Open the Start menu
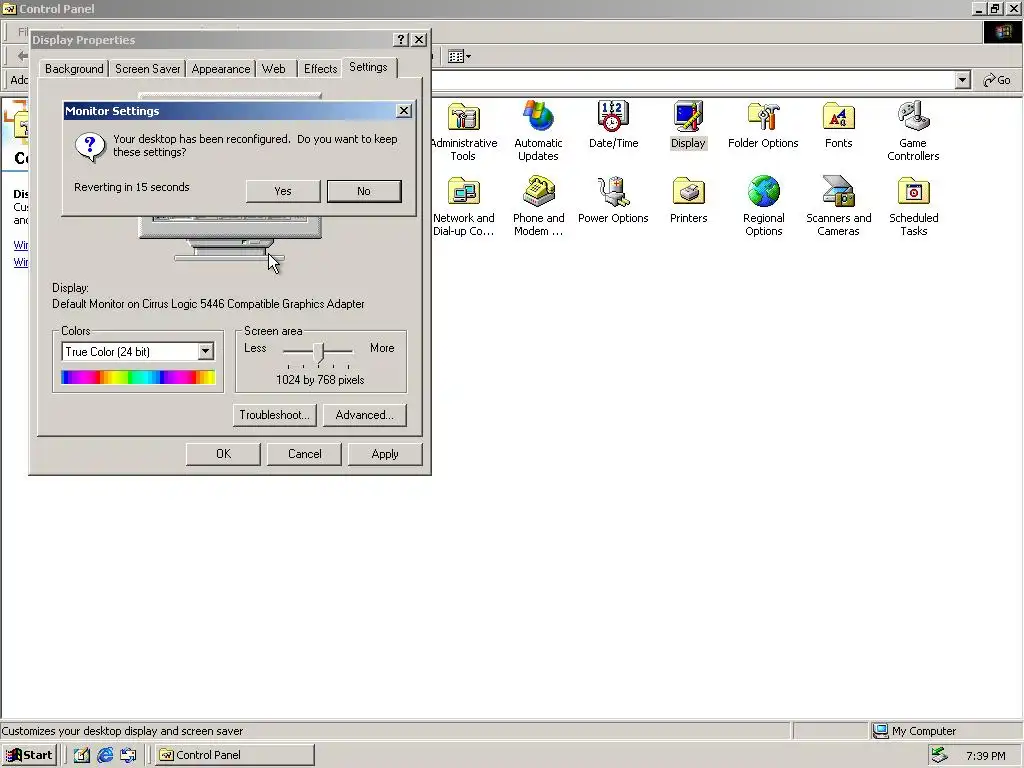Viewport: 1024px width, 768px height. [29, 755]
